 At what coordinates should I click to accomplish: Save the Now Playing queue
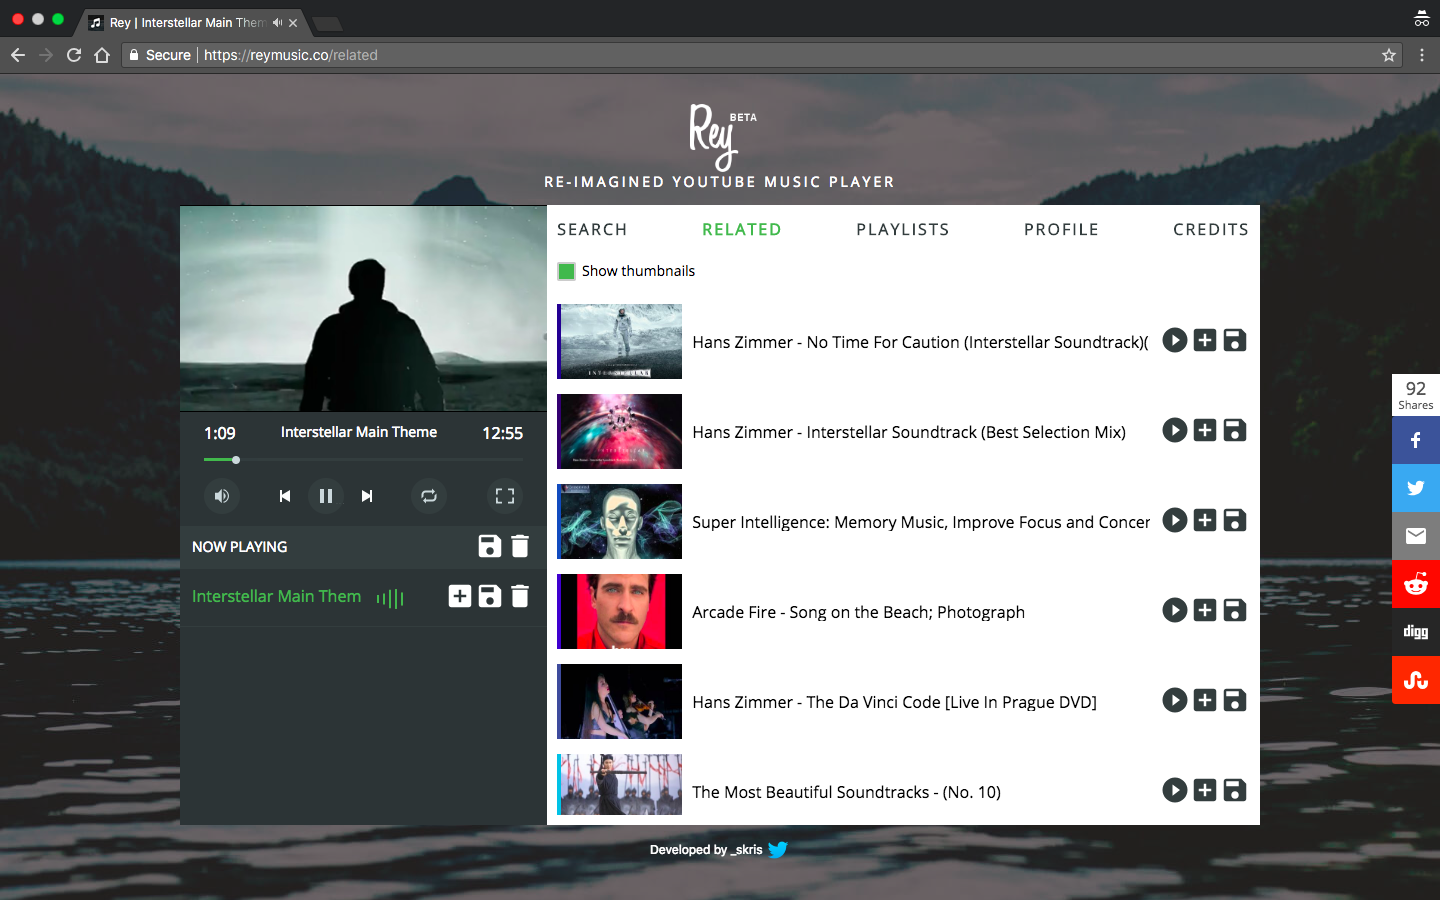(489, 546)
